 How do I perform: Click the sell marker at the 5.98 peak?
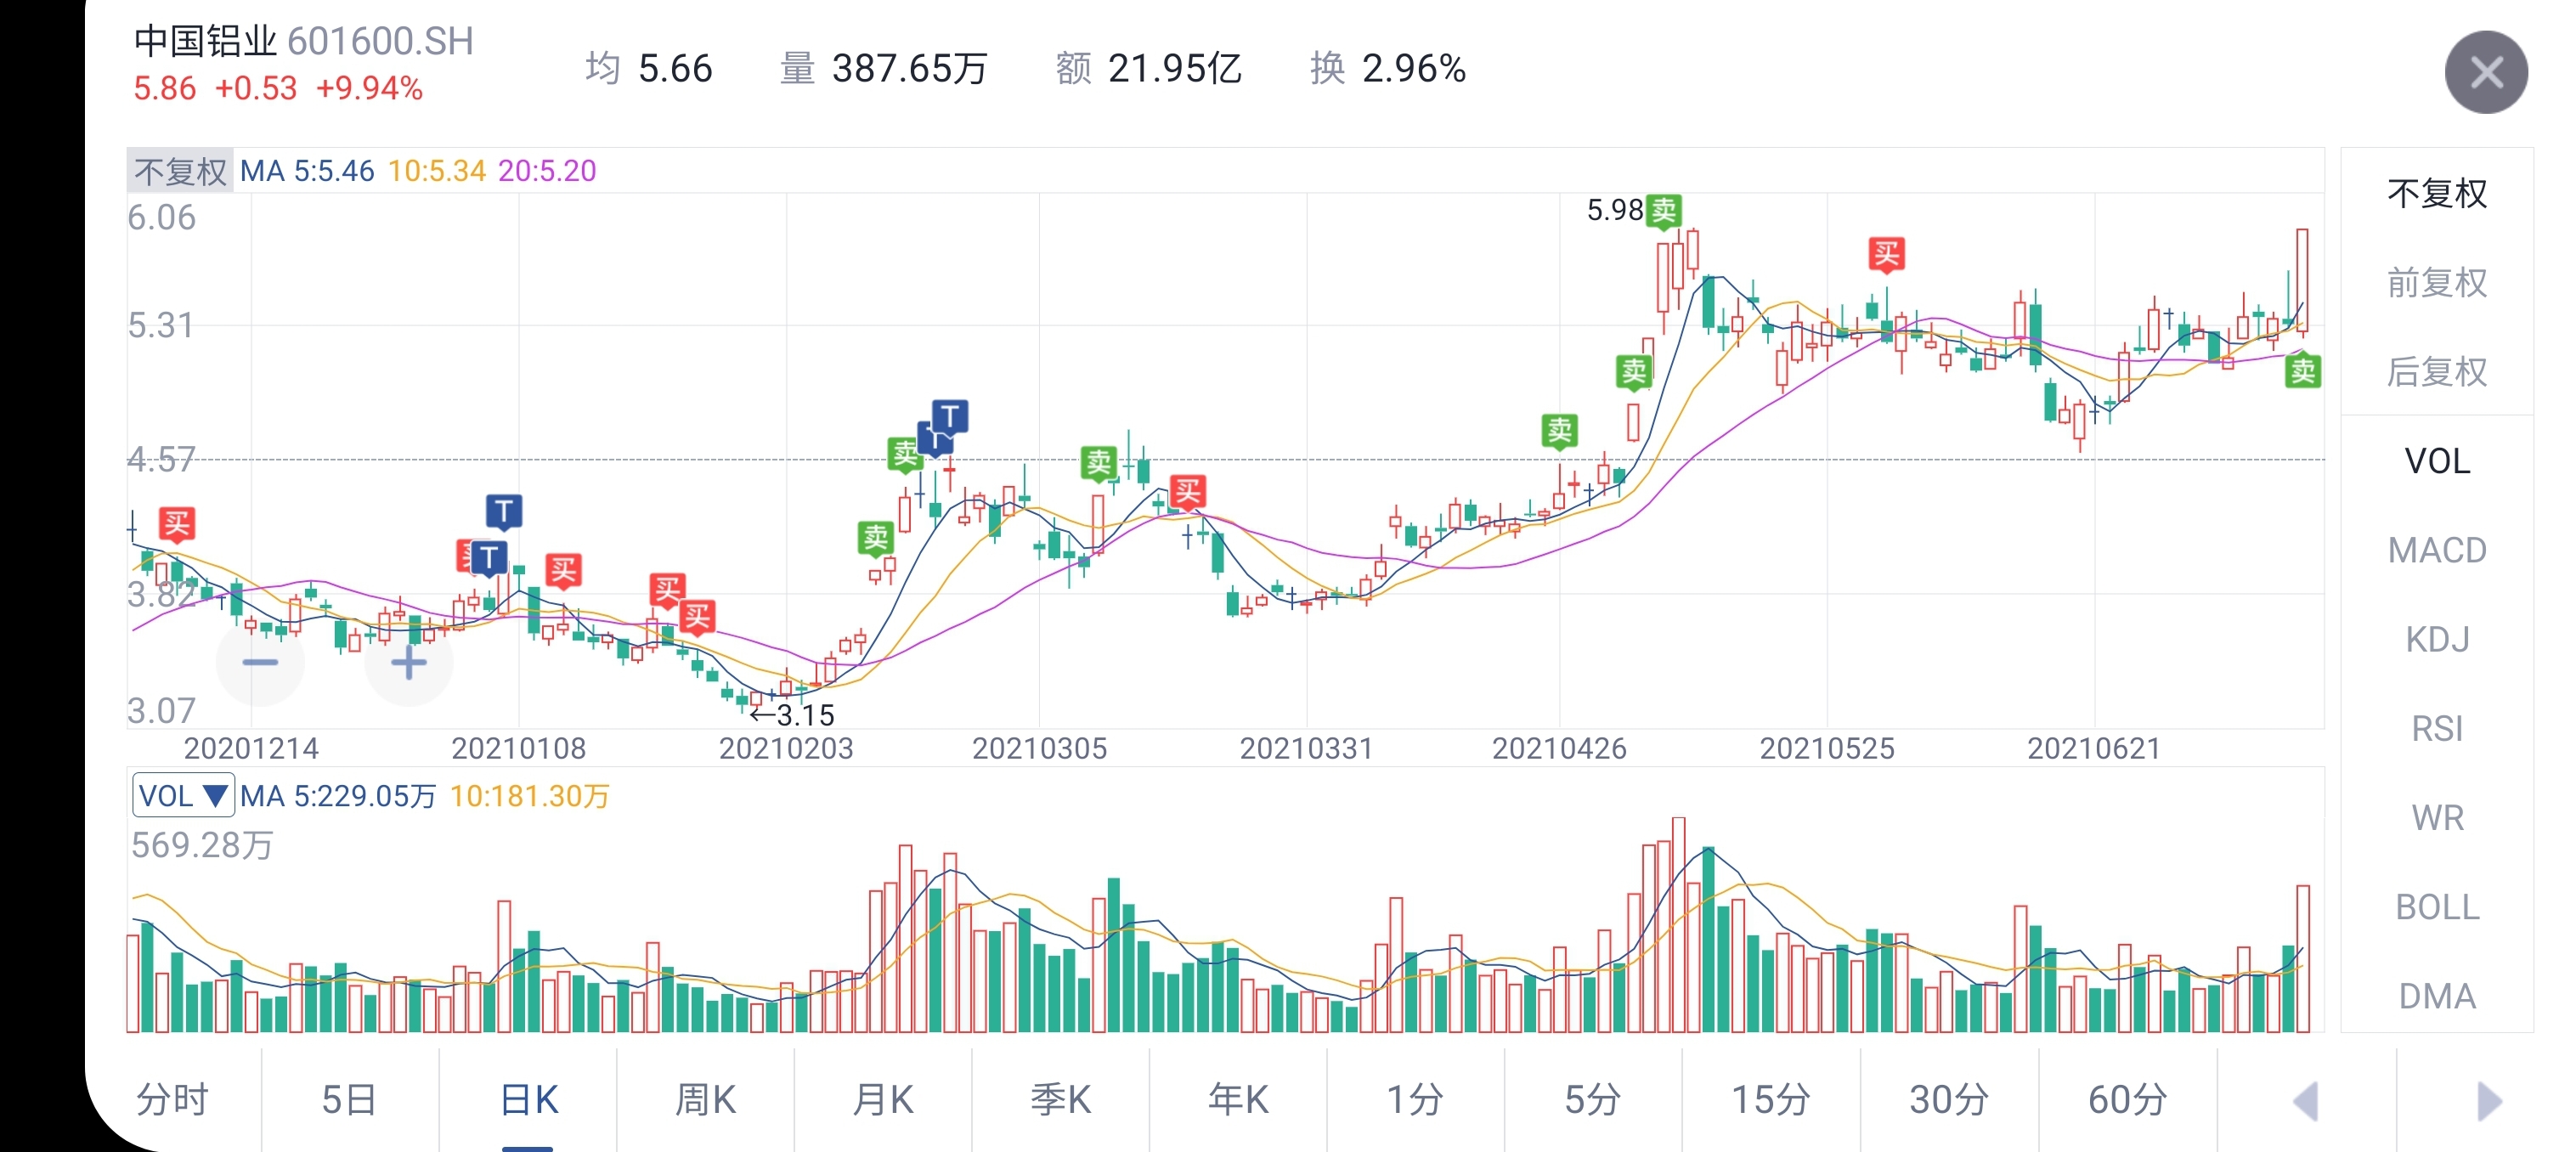point(1664,210)
